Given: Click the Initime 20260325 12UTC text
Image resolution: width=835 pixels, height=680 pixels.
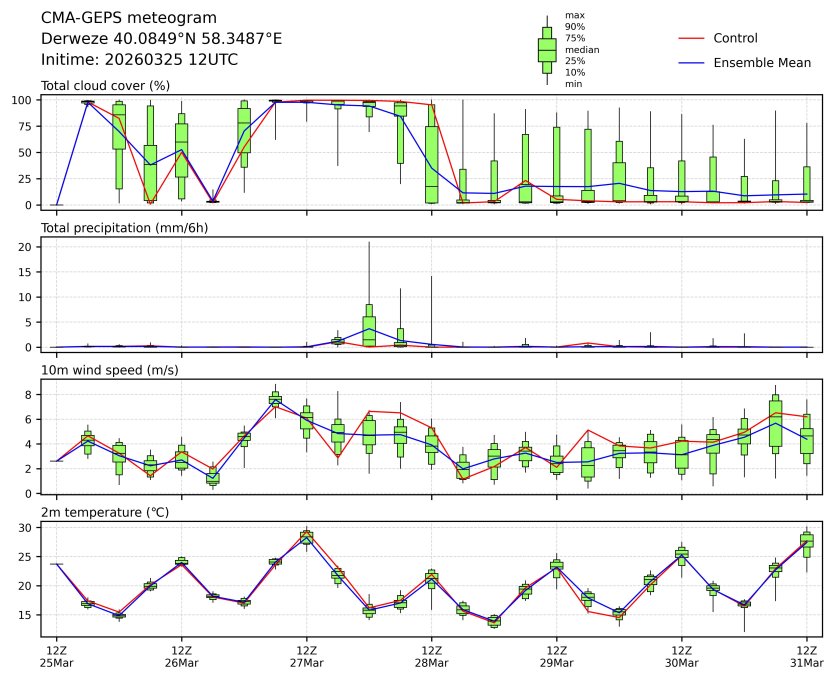Looking at the screenshot, I should (x=139, y=59).
